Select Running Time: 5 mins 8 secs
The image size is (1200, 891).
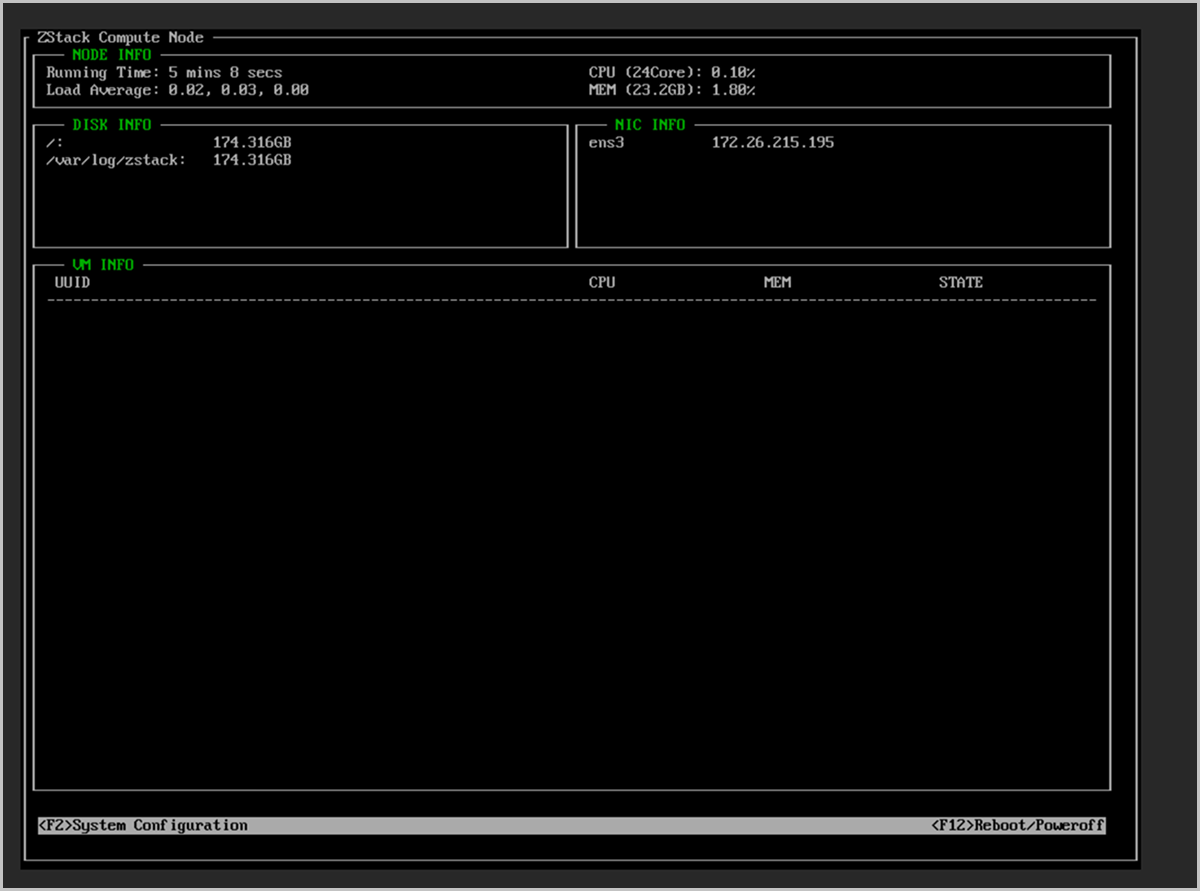pos(164,73)
